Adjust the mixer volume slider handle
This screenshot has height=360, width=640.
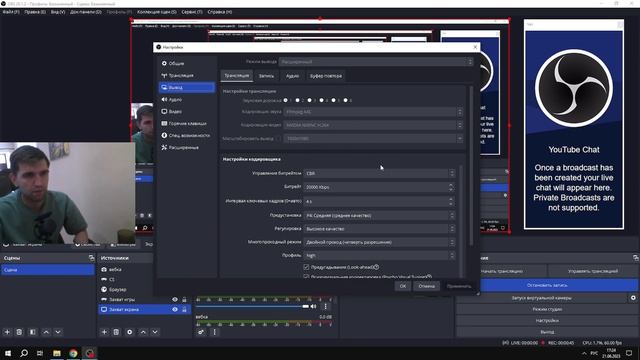click(x=305, y=307)
